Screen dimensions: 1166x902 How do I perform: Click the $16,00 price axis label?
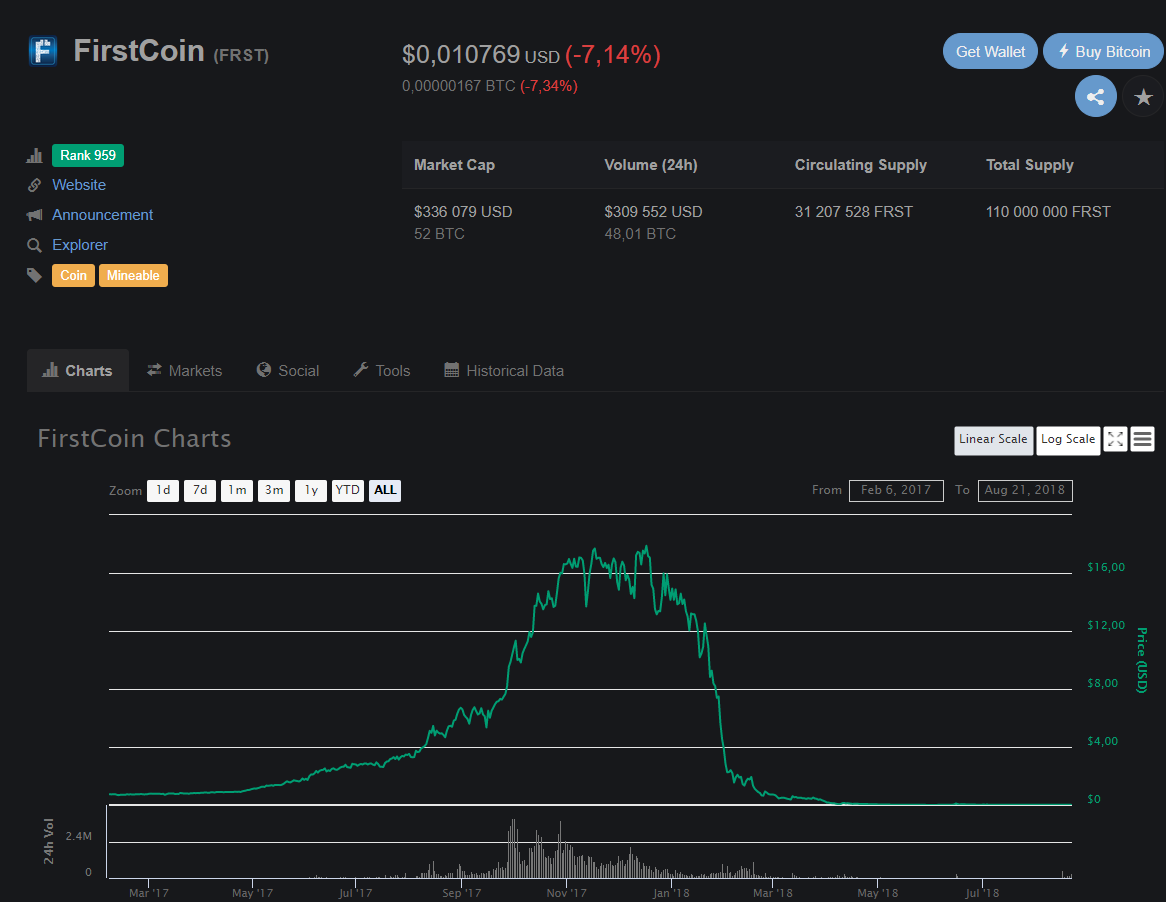1106,567
